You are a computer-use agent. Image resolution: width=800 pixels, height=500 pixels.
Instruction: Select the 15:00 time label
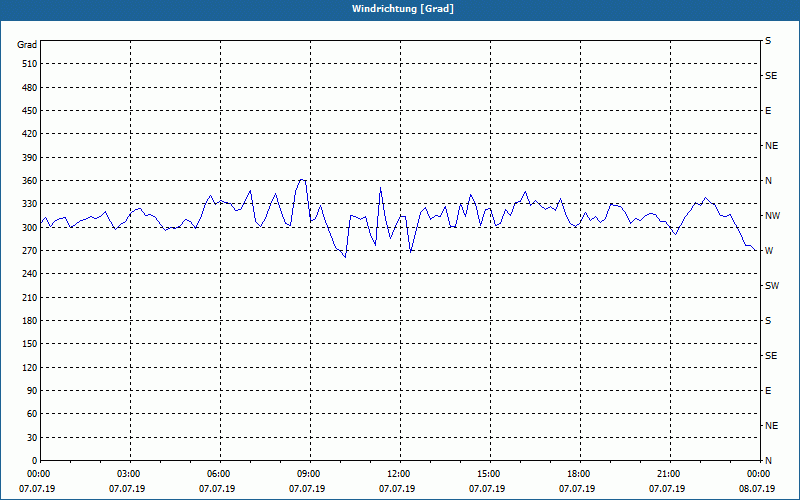pyautogui.click(x=487, y=473)
